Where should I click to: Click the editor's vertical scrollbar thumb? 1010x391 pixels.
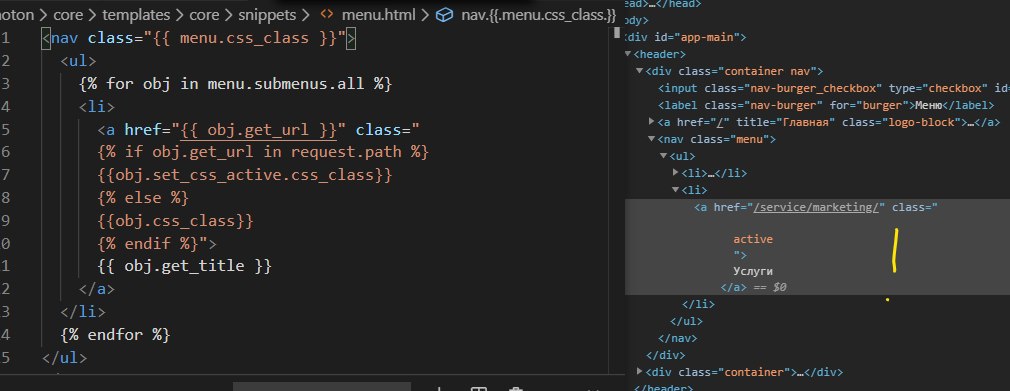point(617,32)
